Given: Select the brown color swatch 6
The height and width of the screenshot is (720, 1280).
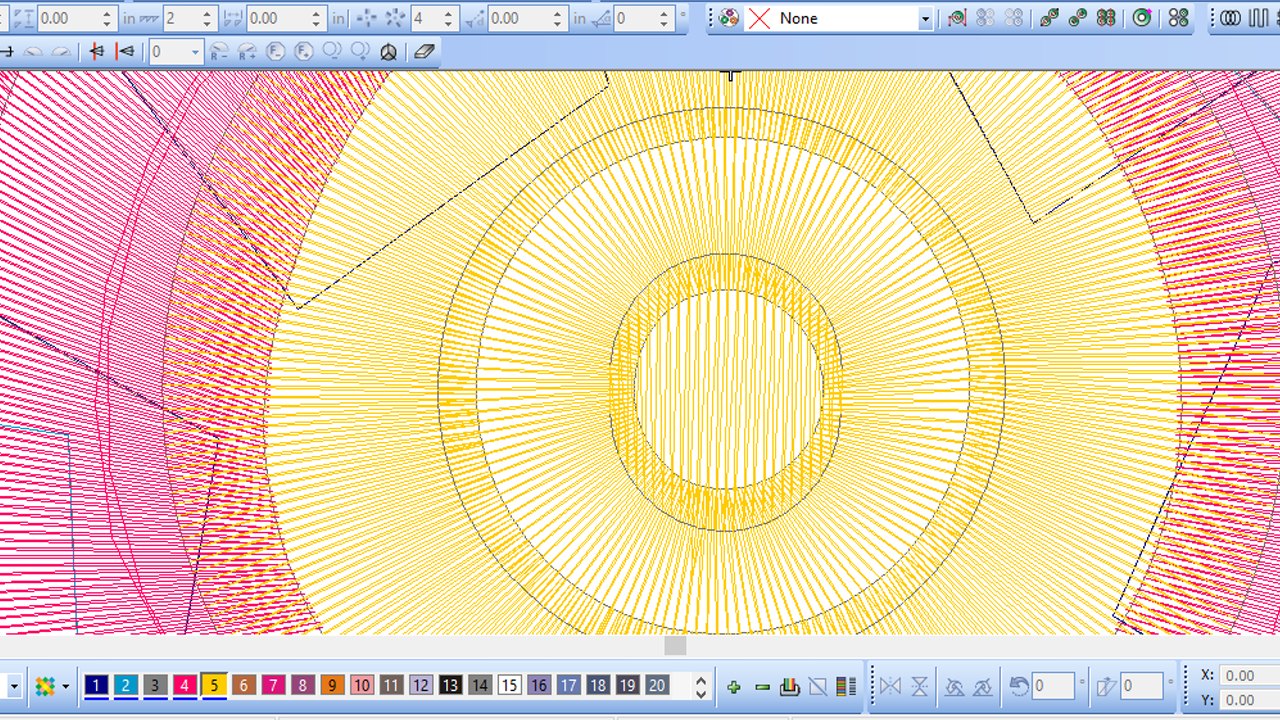Looking at the screenshot, I should 244,685.
